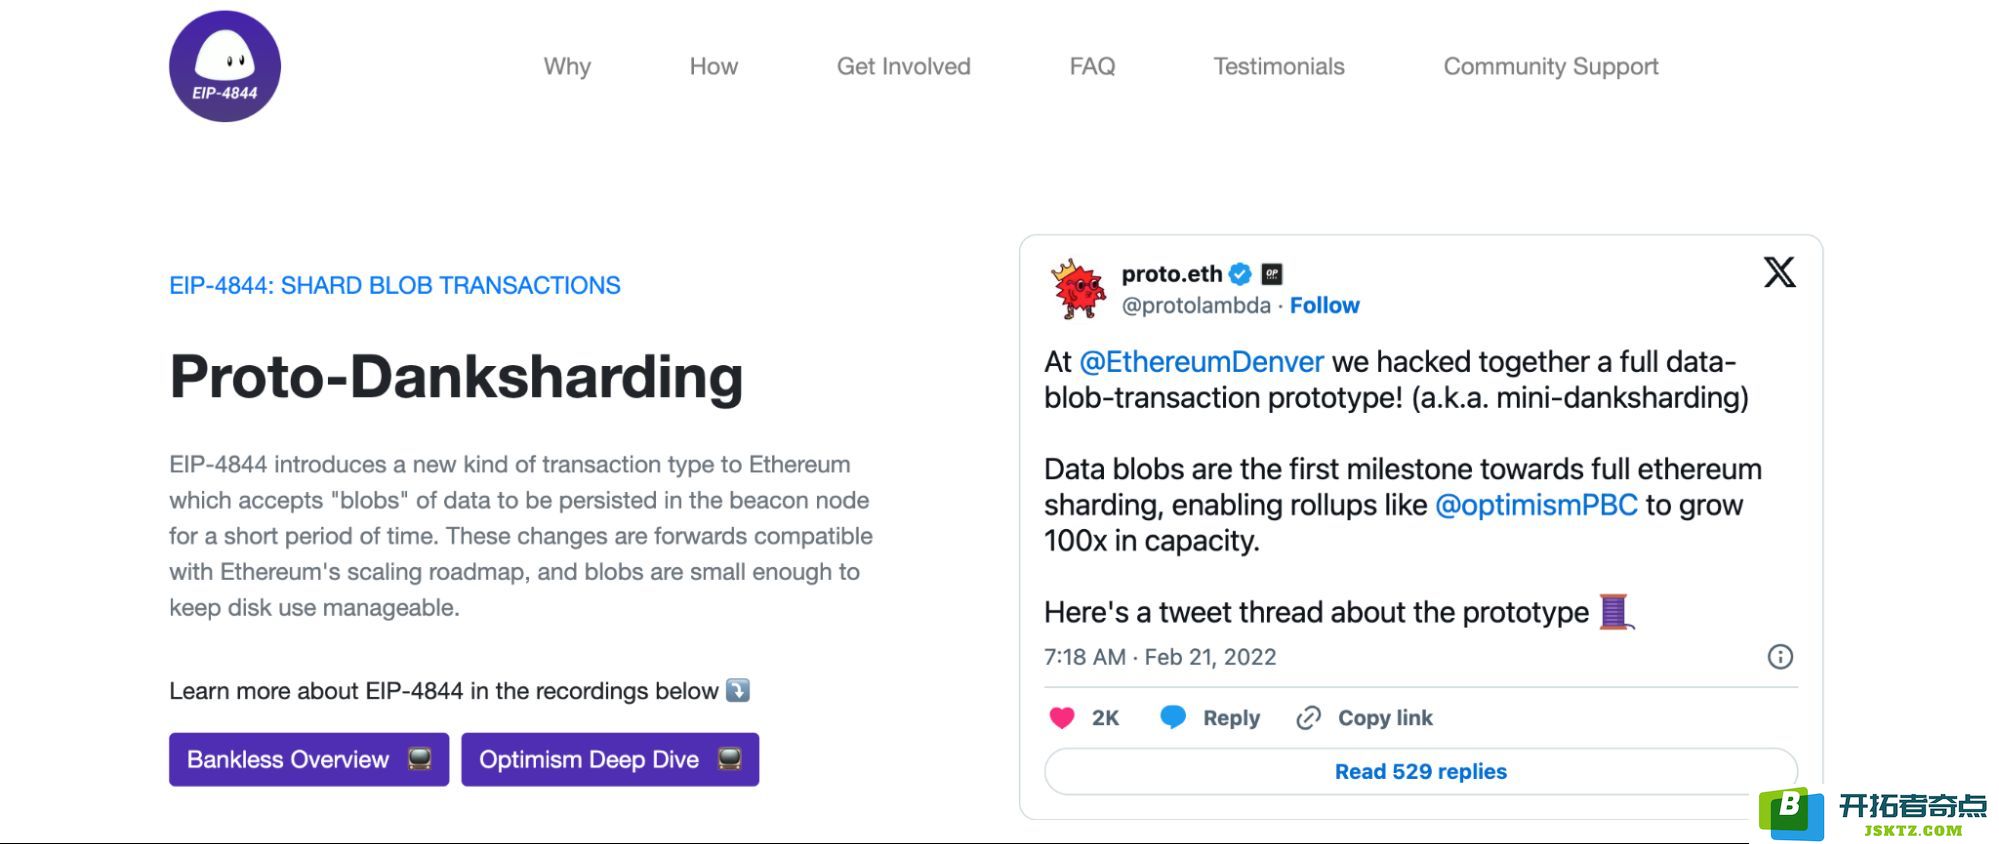Open the Why navigation item
Image resolution: width=1999 pixels, height=844 pixels.
(x=567, y=67)
